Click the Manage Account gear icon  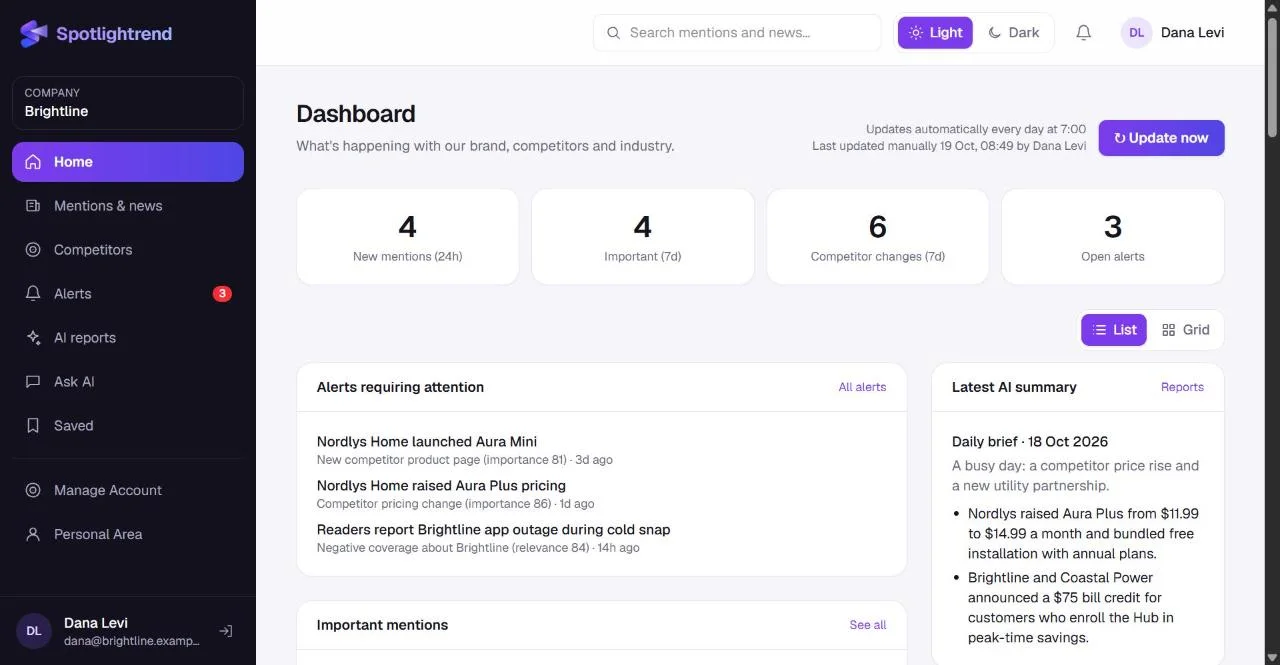33,490
